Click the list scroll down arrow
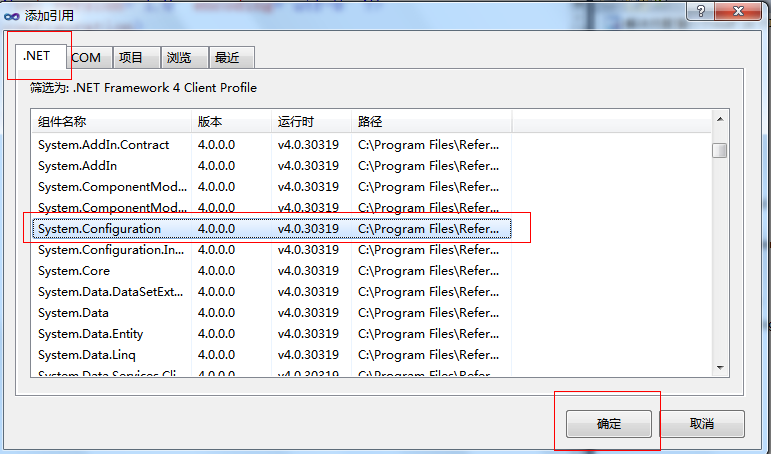The image size is (771, 454). (x=720, y=367)
